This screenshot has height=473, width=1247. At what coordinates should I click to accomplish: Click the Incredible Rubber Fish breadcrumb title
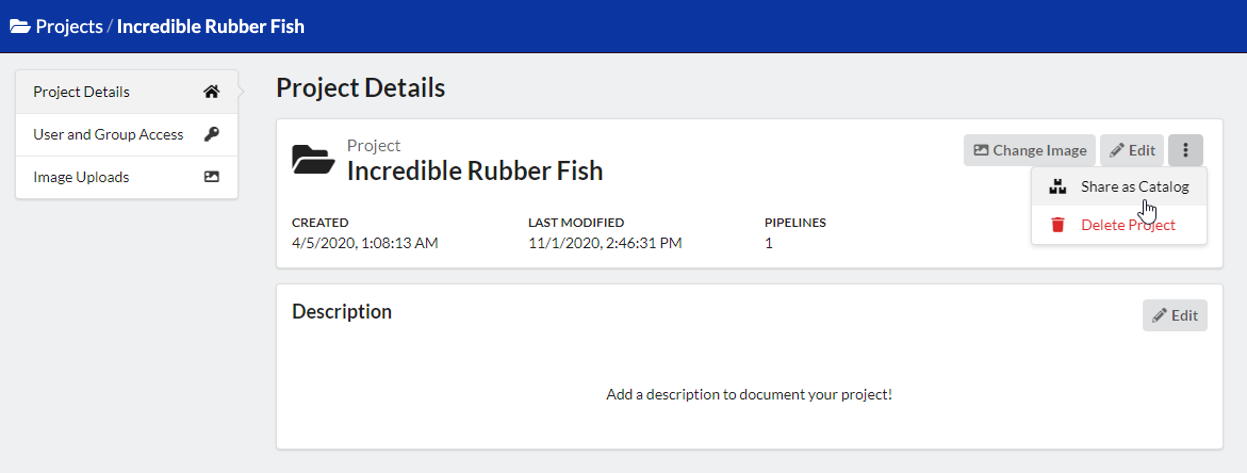[x=210, y=27]
